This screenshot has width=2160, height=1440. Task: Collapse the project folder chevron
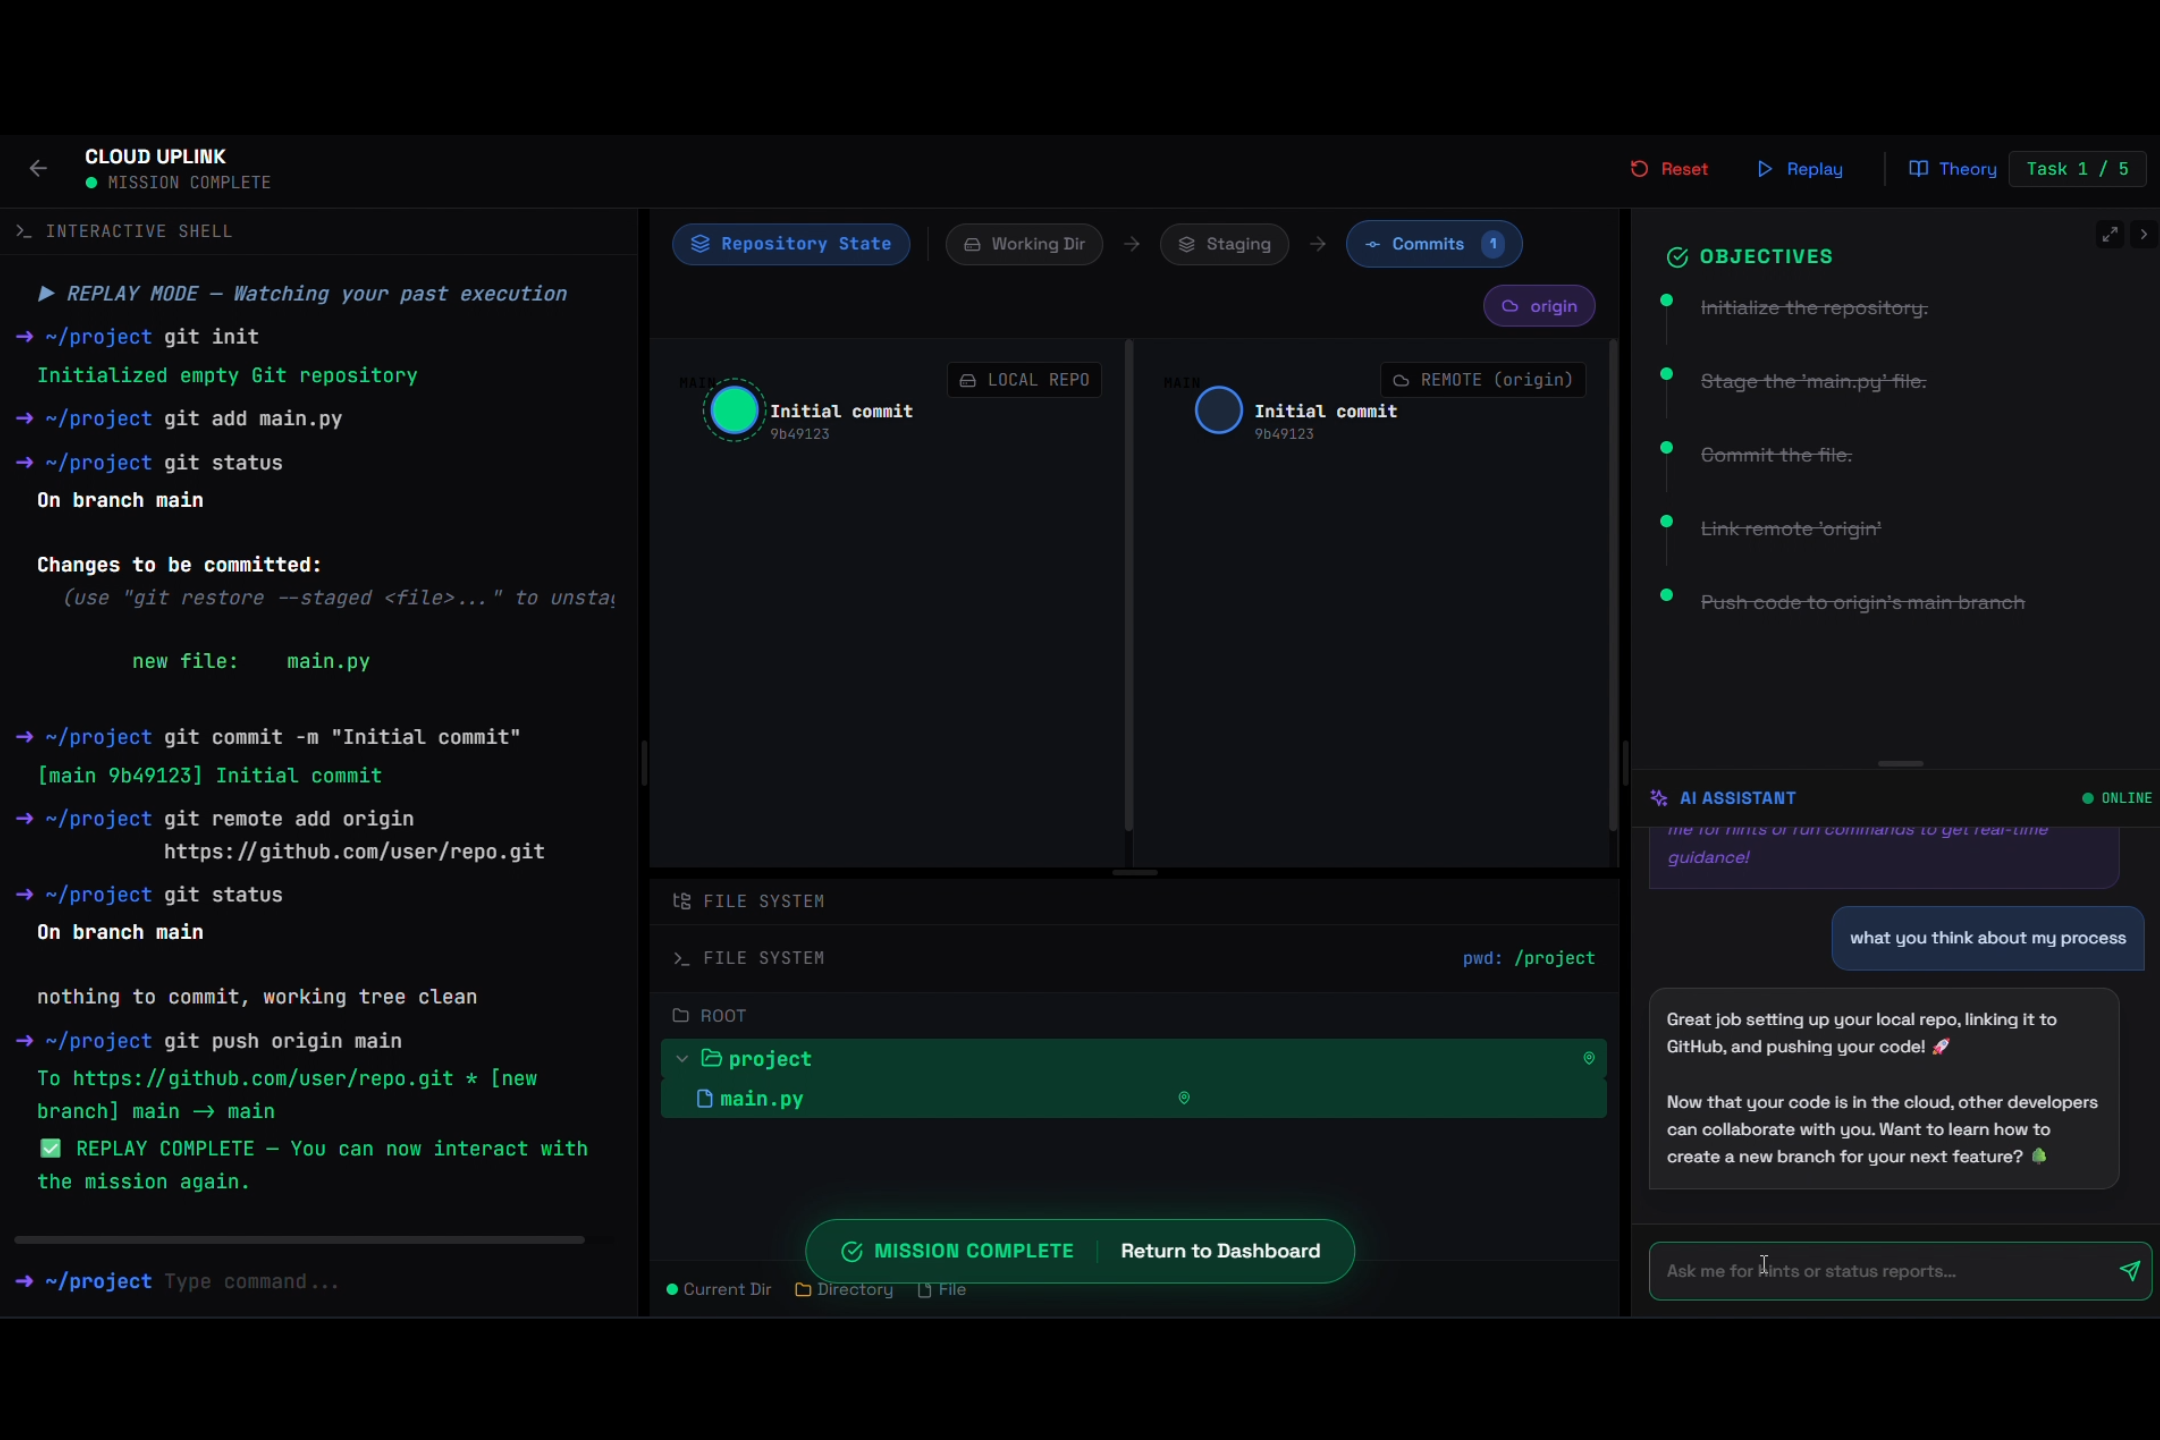[x=682, y=1058]
